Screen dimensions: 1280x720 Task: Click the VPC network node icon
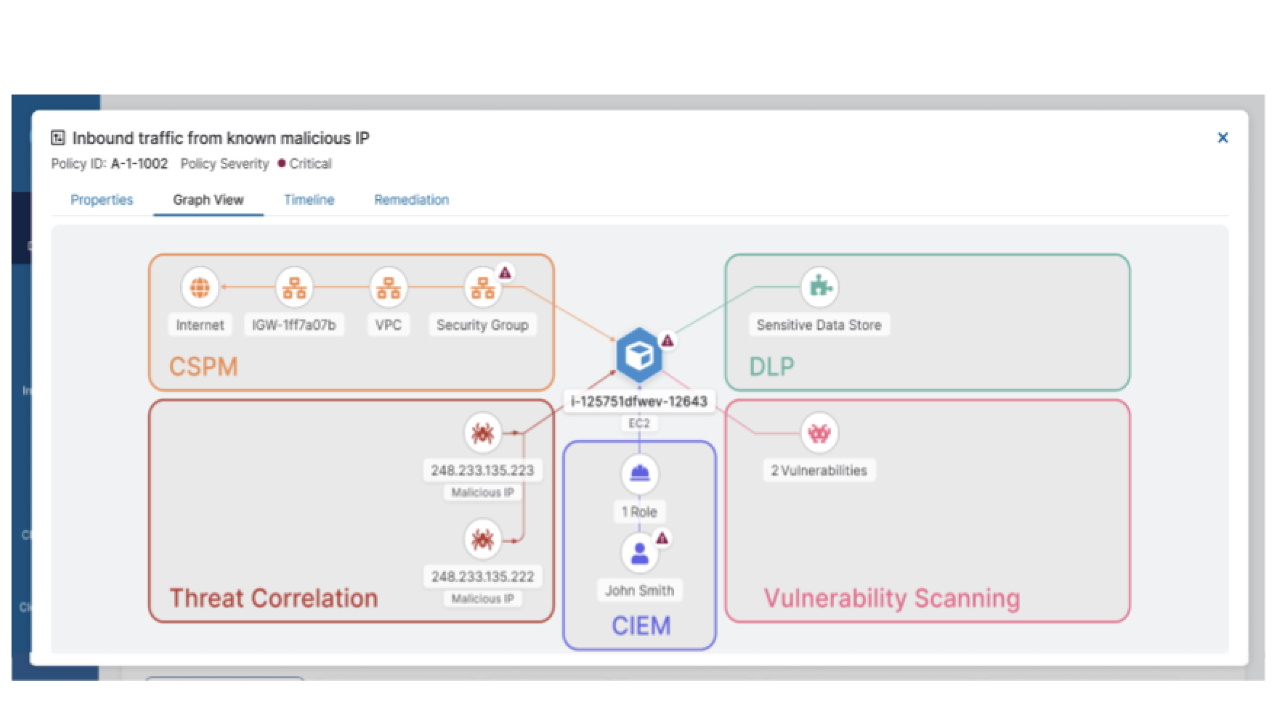pos(388,288)
